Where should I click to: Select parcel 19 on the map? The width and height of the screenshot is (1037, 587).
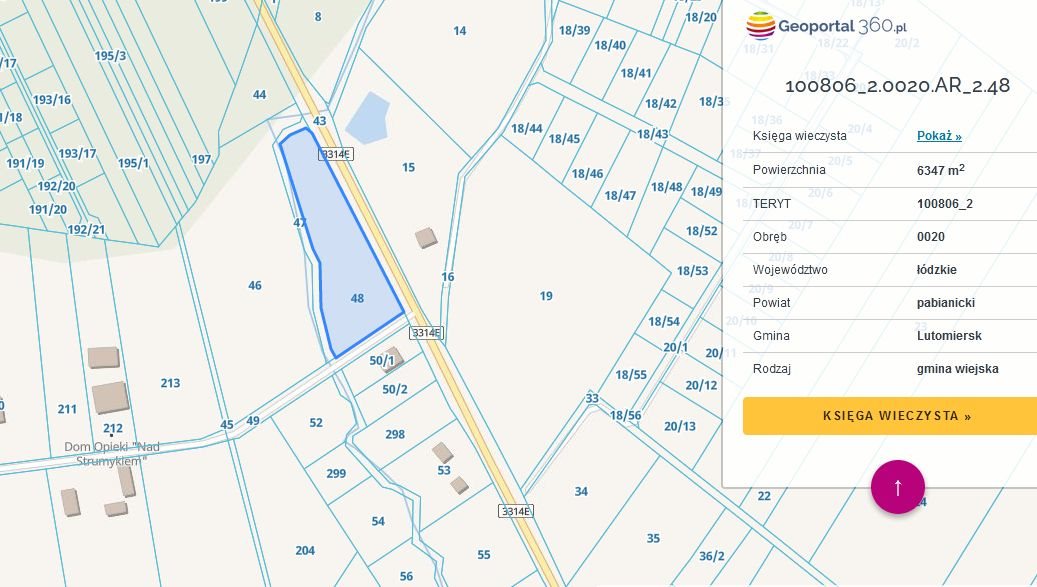546,296
